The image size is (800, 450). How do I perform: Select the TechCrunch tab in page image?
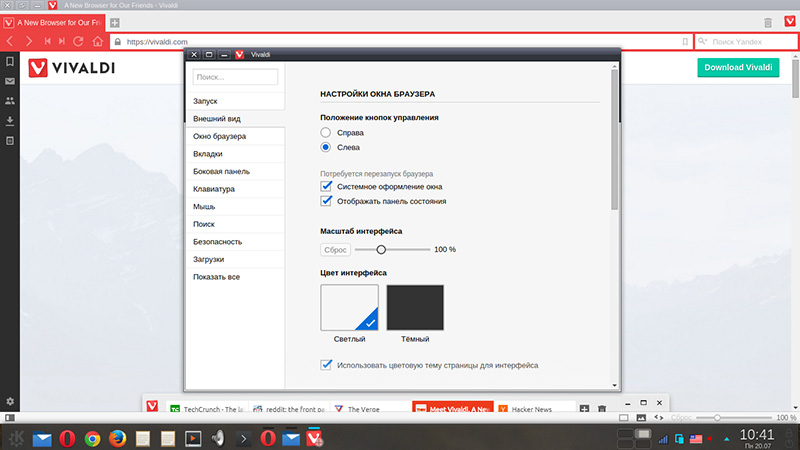click(x=207, y=409)
